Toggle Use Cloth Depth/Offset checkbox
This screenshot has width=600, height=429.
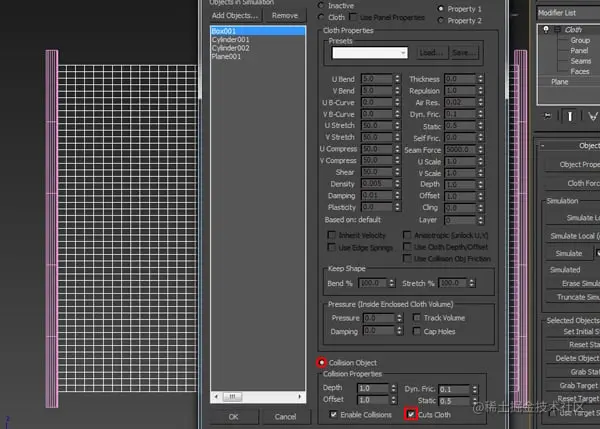[x=407, y=247]
